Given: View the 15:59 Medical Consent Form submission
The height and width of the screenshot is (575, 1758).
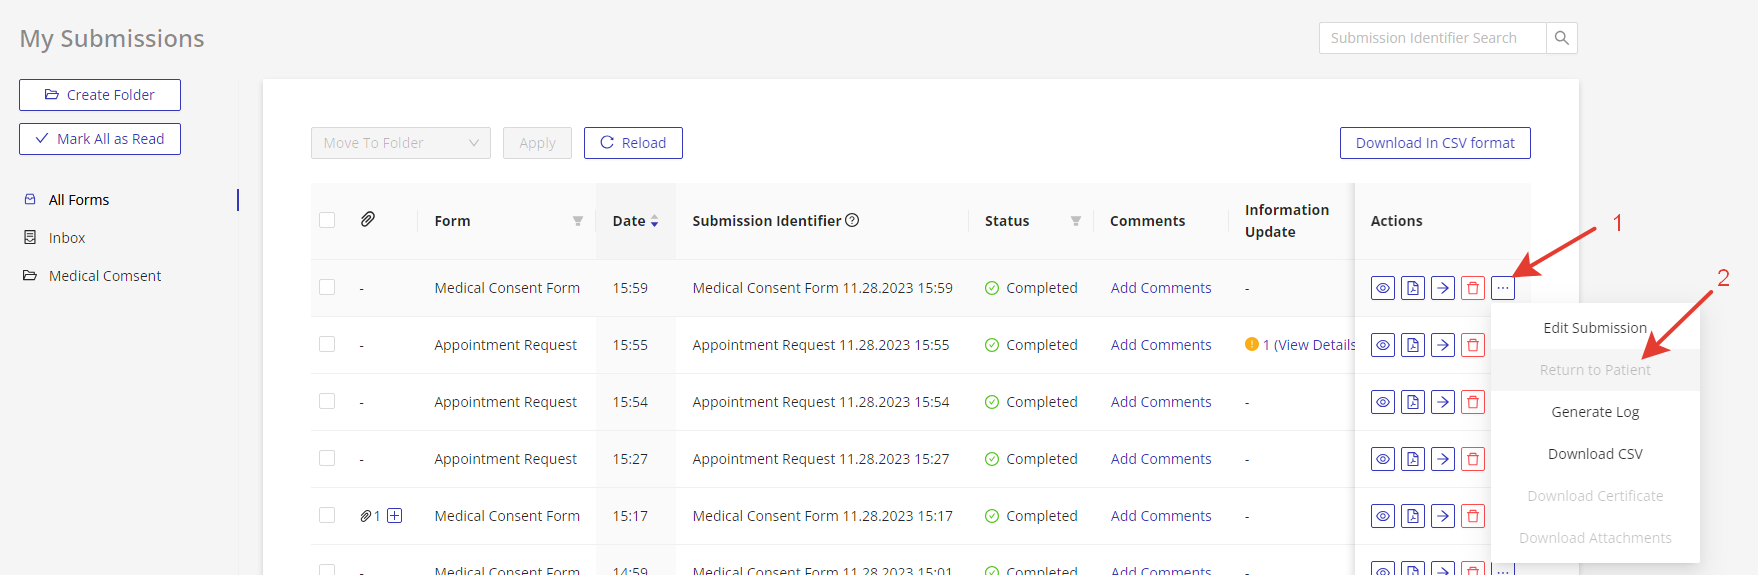Looking at the screenshot, I should (x=1382, y=288).
